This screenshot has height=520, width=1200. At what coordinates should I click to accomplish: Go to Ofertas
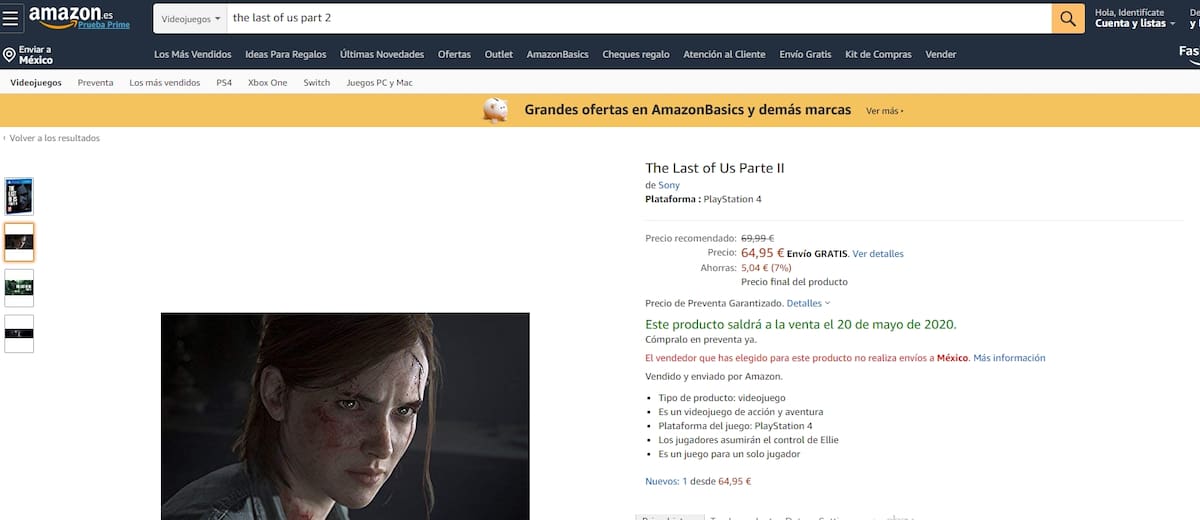click(454, 54)
